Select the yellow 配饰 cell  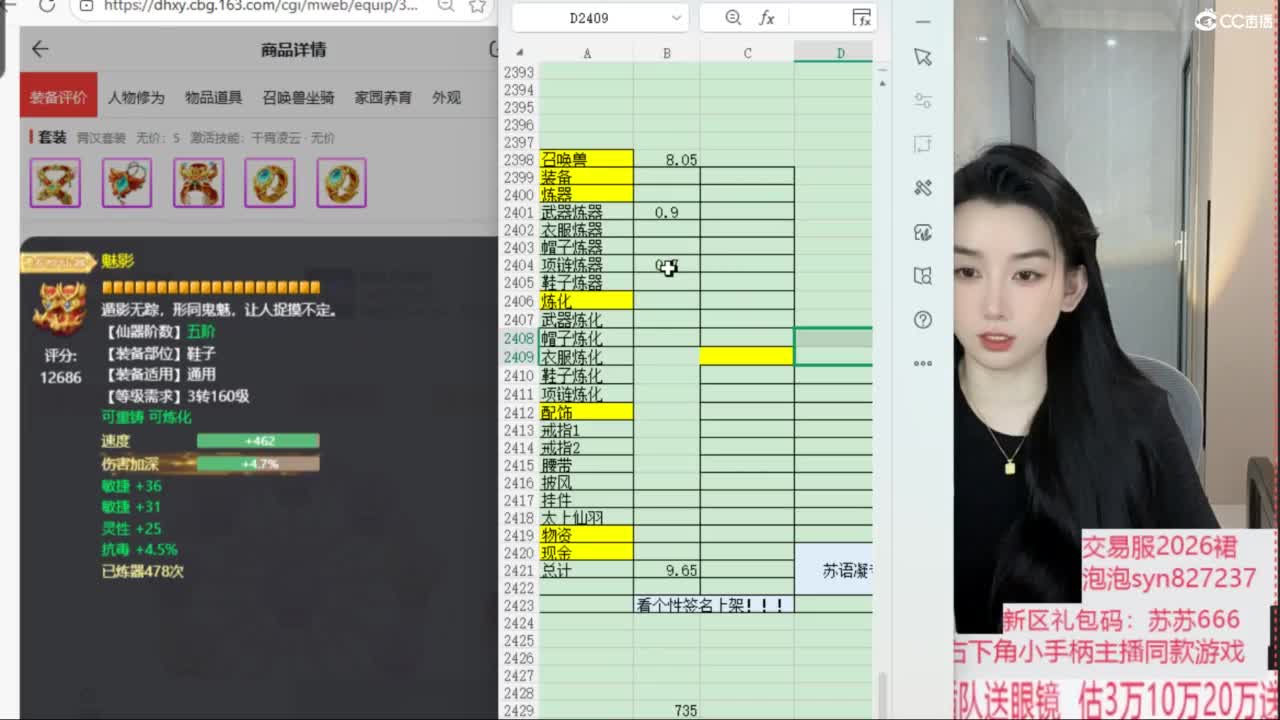coord(587,412)
